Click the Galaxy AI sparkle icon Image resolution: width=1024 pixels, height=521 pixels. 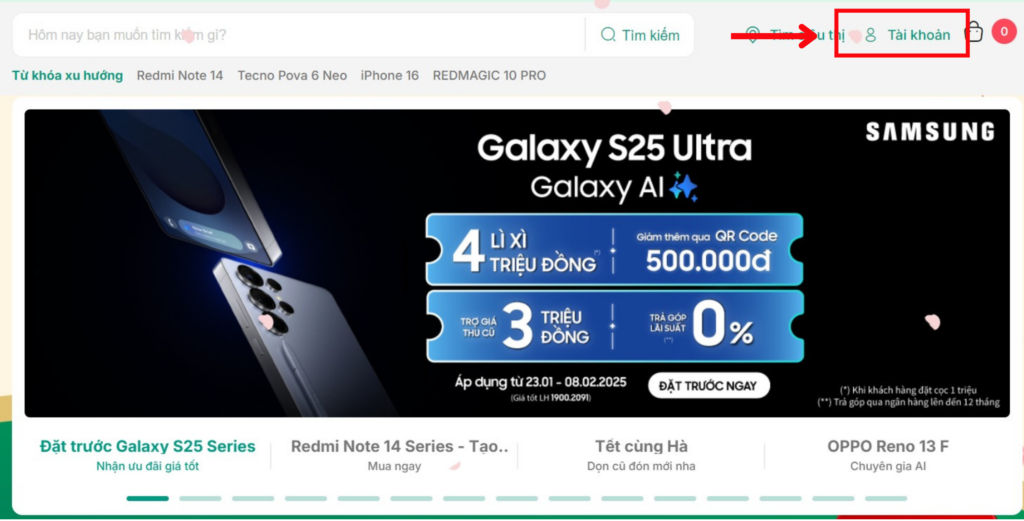684,187
